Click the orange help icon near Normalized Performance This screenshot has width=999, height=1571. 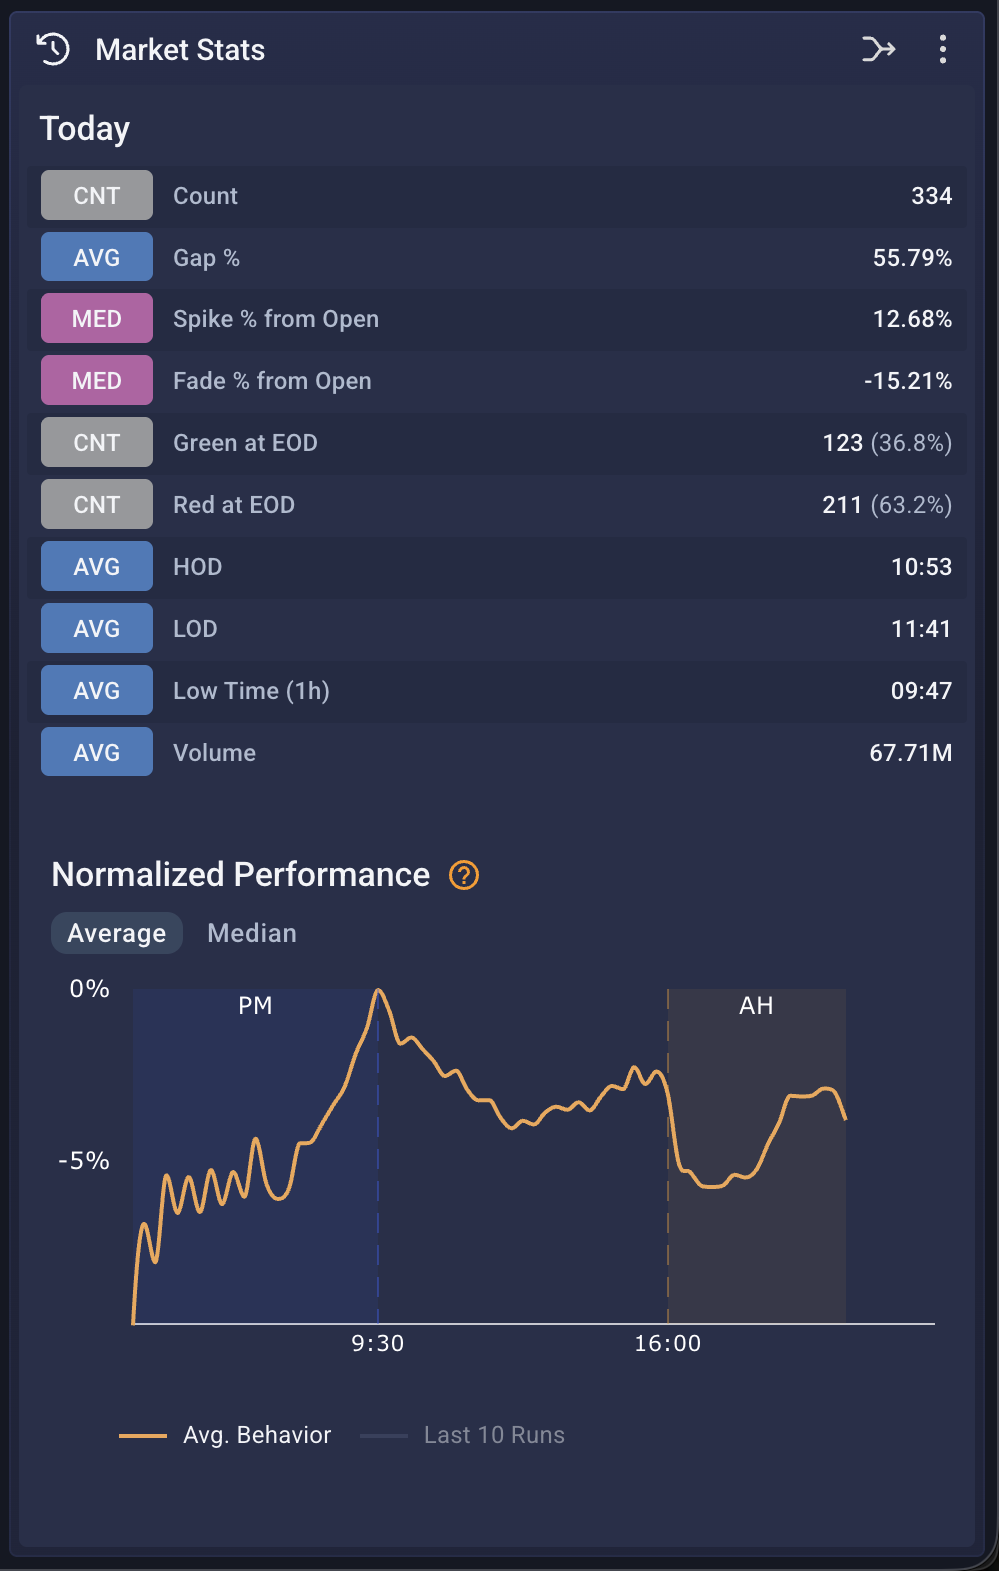click(464, 875)
